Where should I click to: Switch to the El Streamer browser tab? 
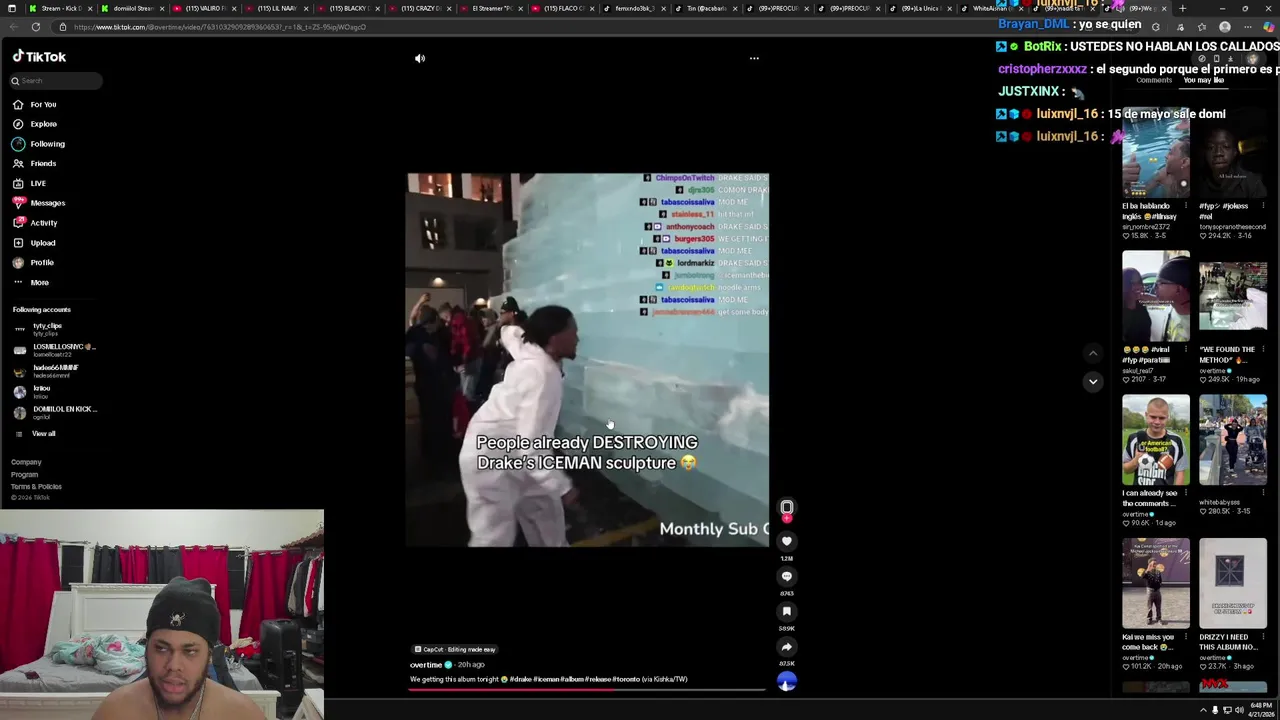[x=490, y=8]
